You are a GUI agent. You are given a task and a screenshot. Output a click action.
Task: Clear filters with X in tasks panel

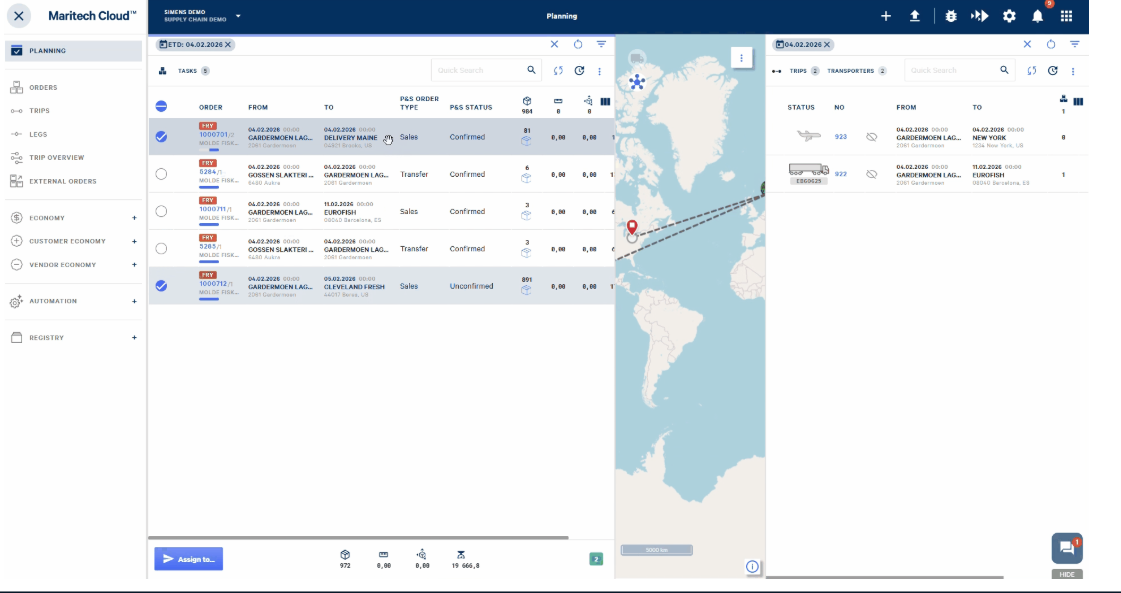(554, 44)
